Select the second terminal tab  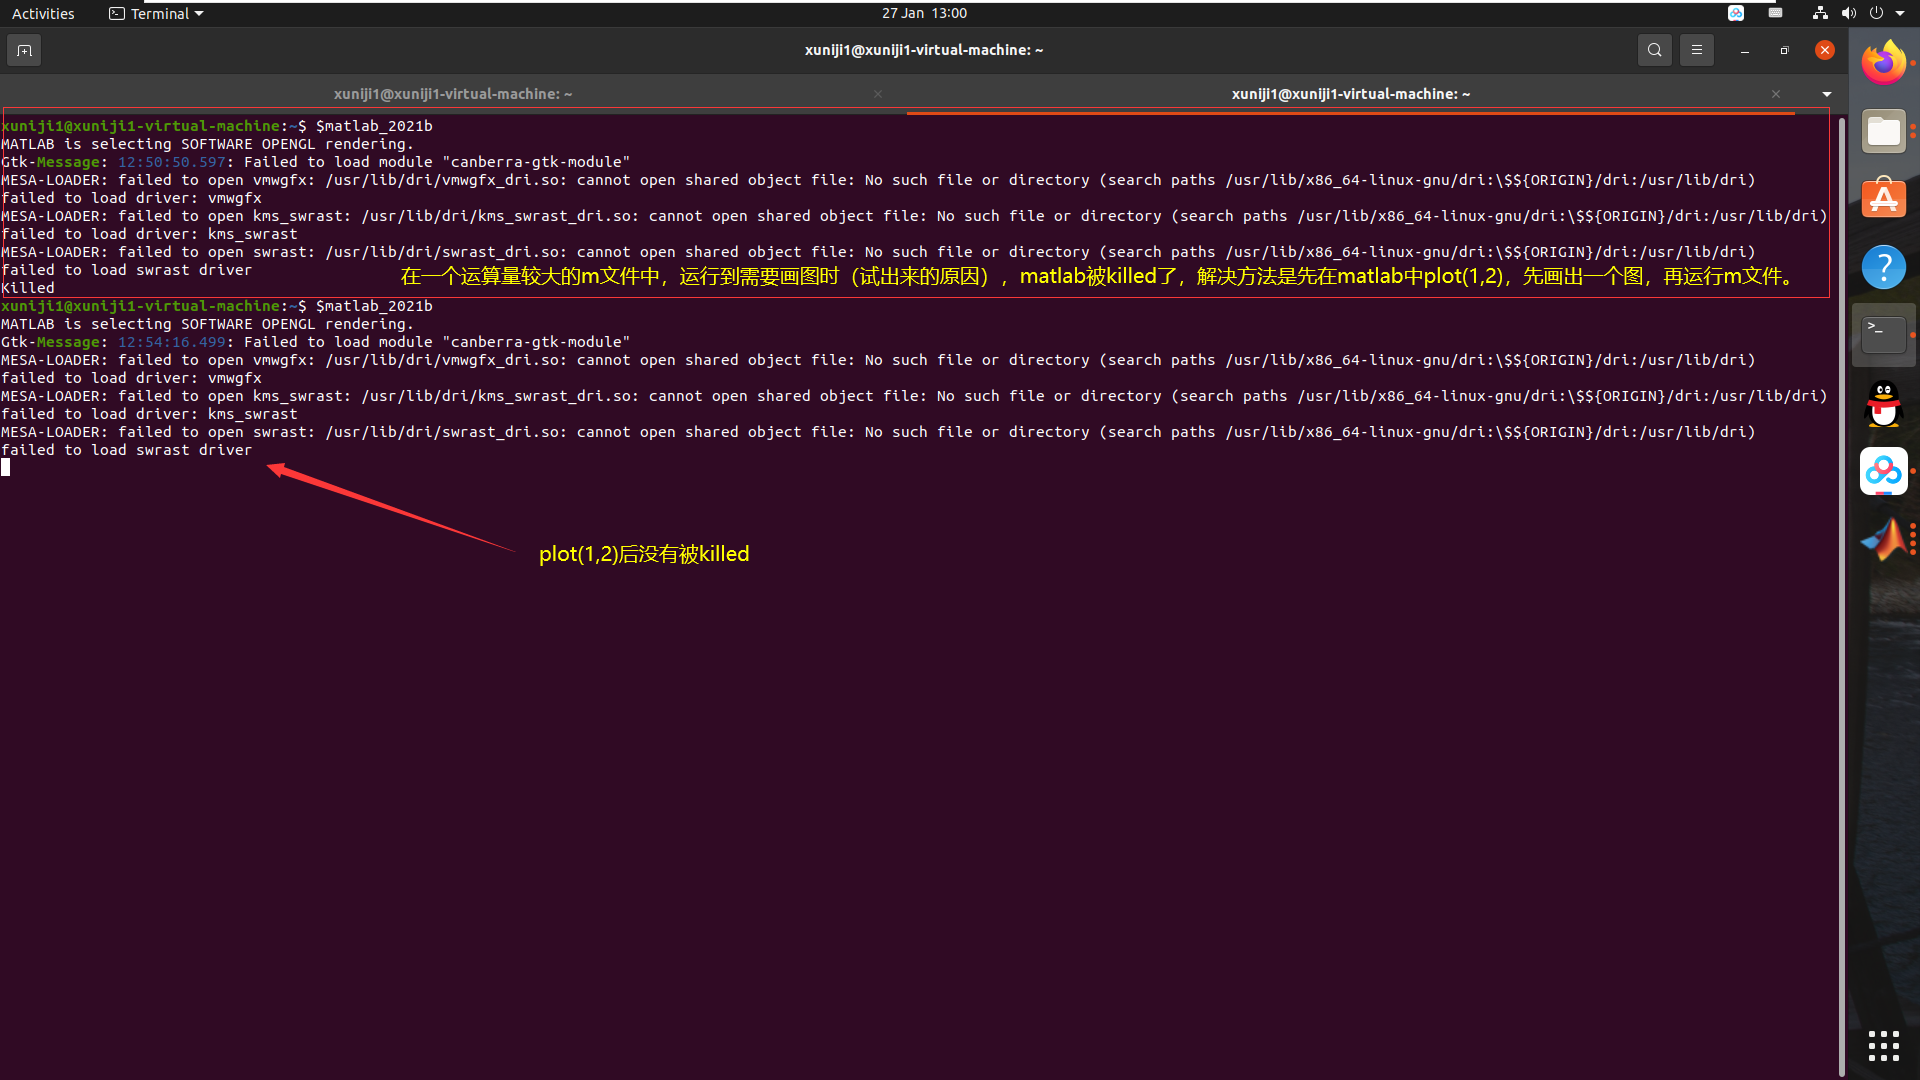pos(1350,94)
